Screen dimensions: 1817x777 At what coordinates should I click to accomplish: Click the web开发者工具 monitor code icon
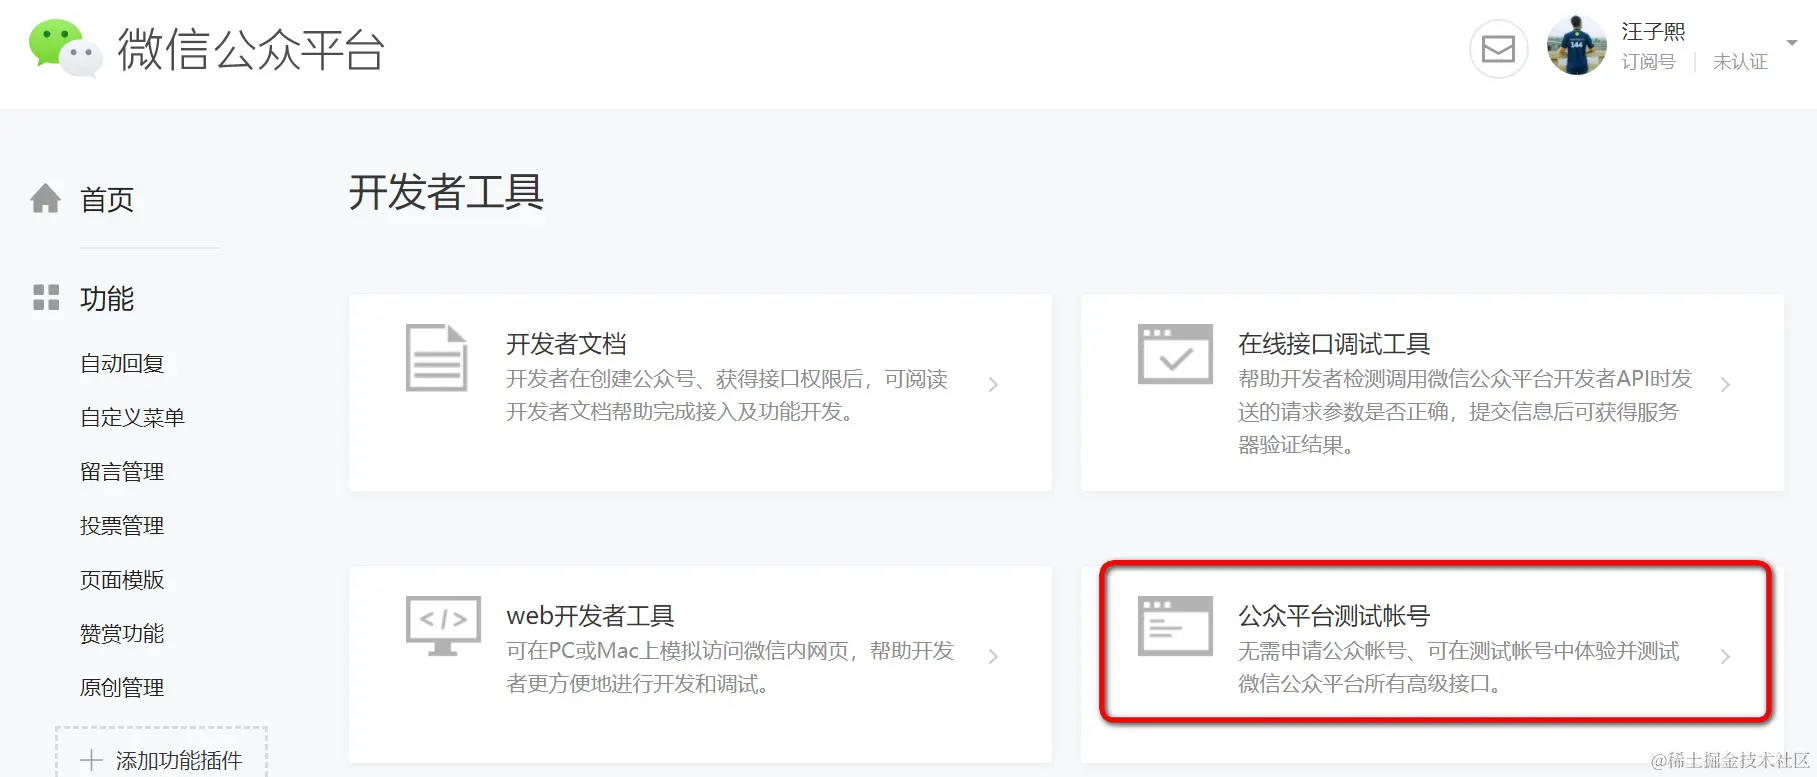tap(443, 626)
